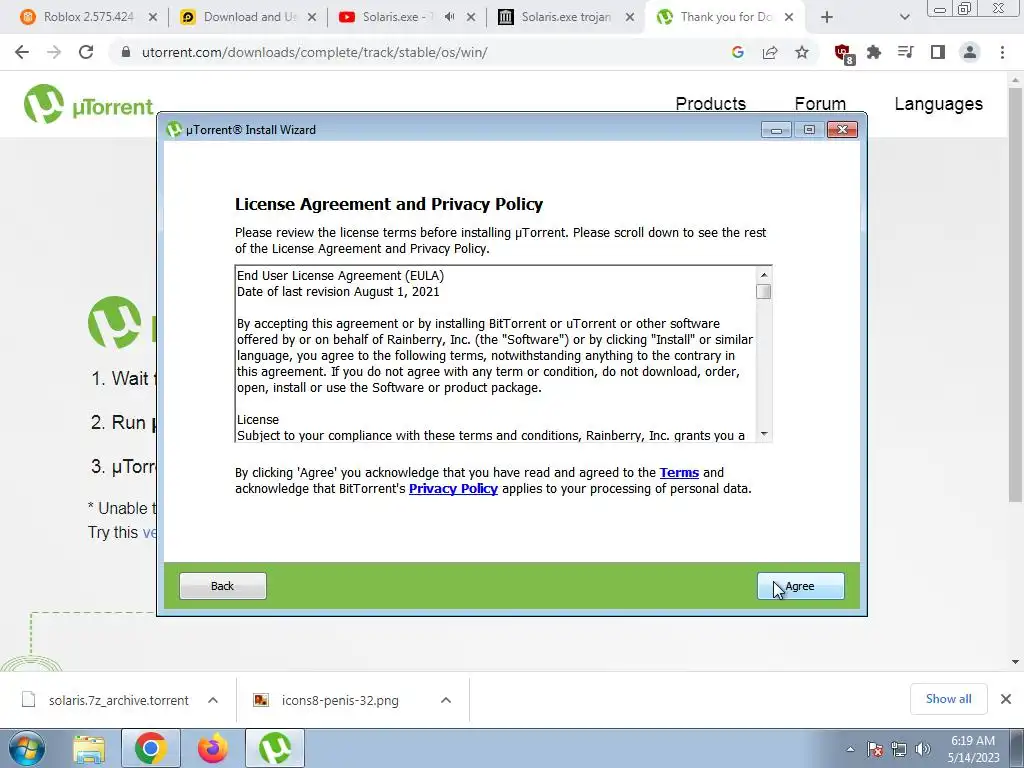Mute the YouTube tab via speaker icon

tap(449, 17)
